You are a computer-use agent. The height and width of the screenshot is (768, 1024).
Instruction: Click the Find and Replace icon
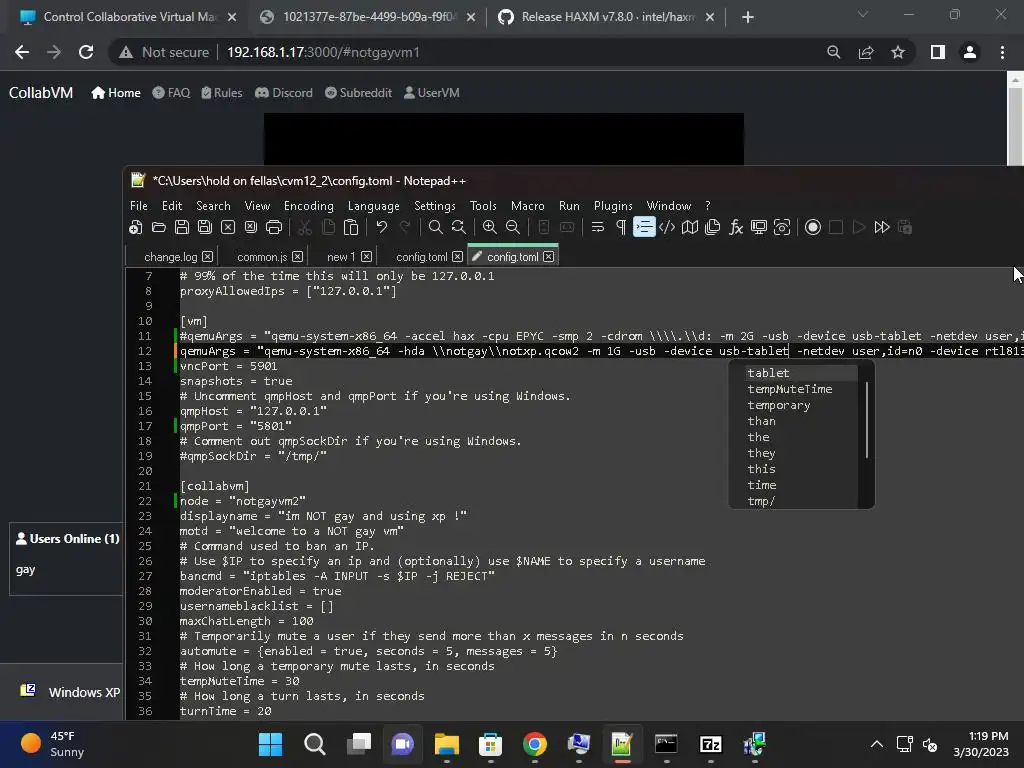point(458,227)
